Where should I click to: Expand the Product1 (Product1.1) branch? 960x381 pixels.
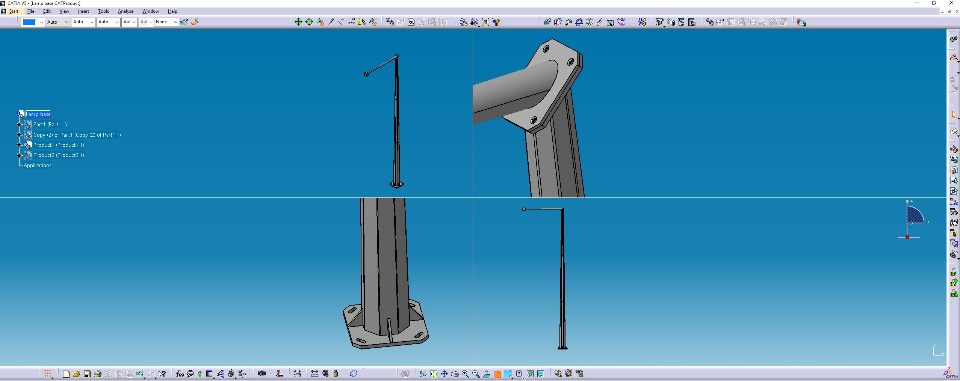20,145
